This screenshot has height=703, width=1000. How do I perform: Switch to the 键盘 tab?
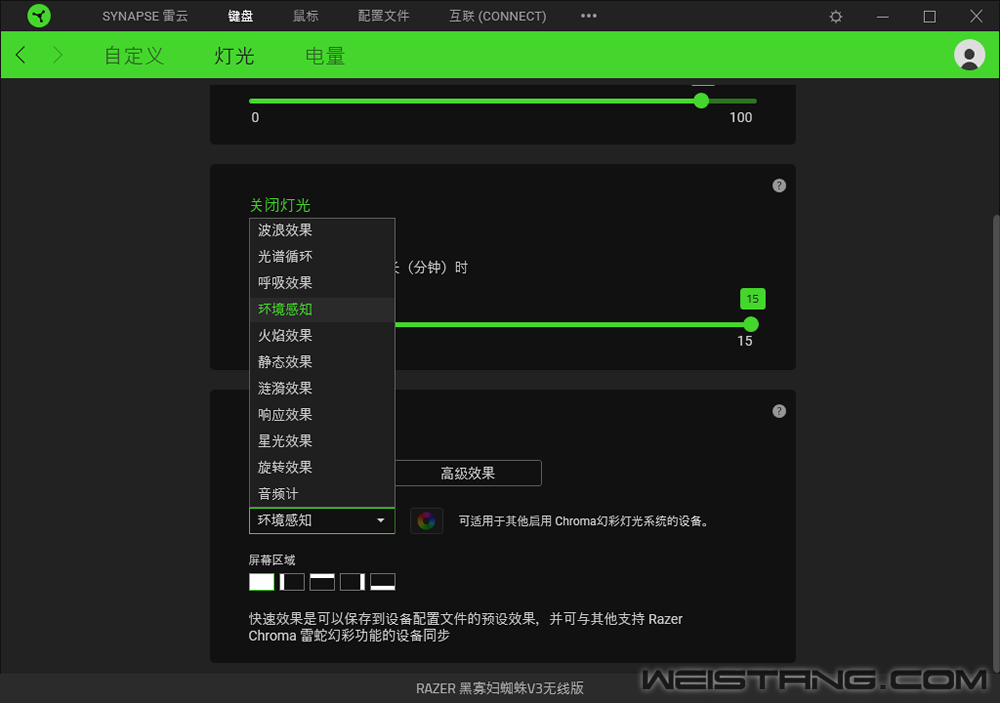click(x=240, y=16)
